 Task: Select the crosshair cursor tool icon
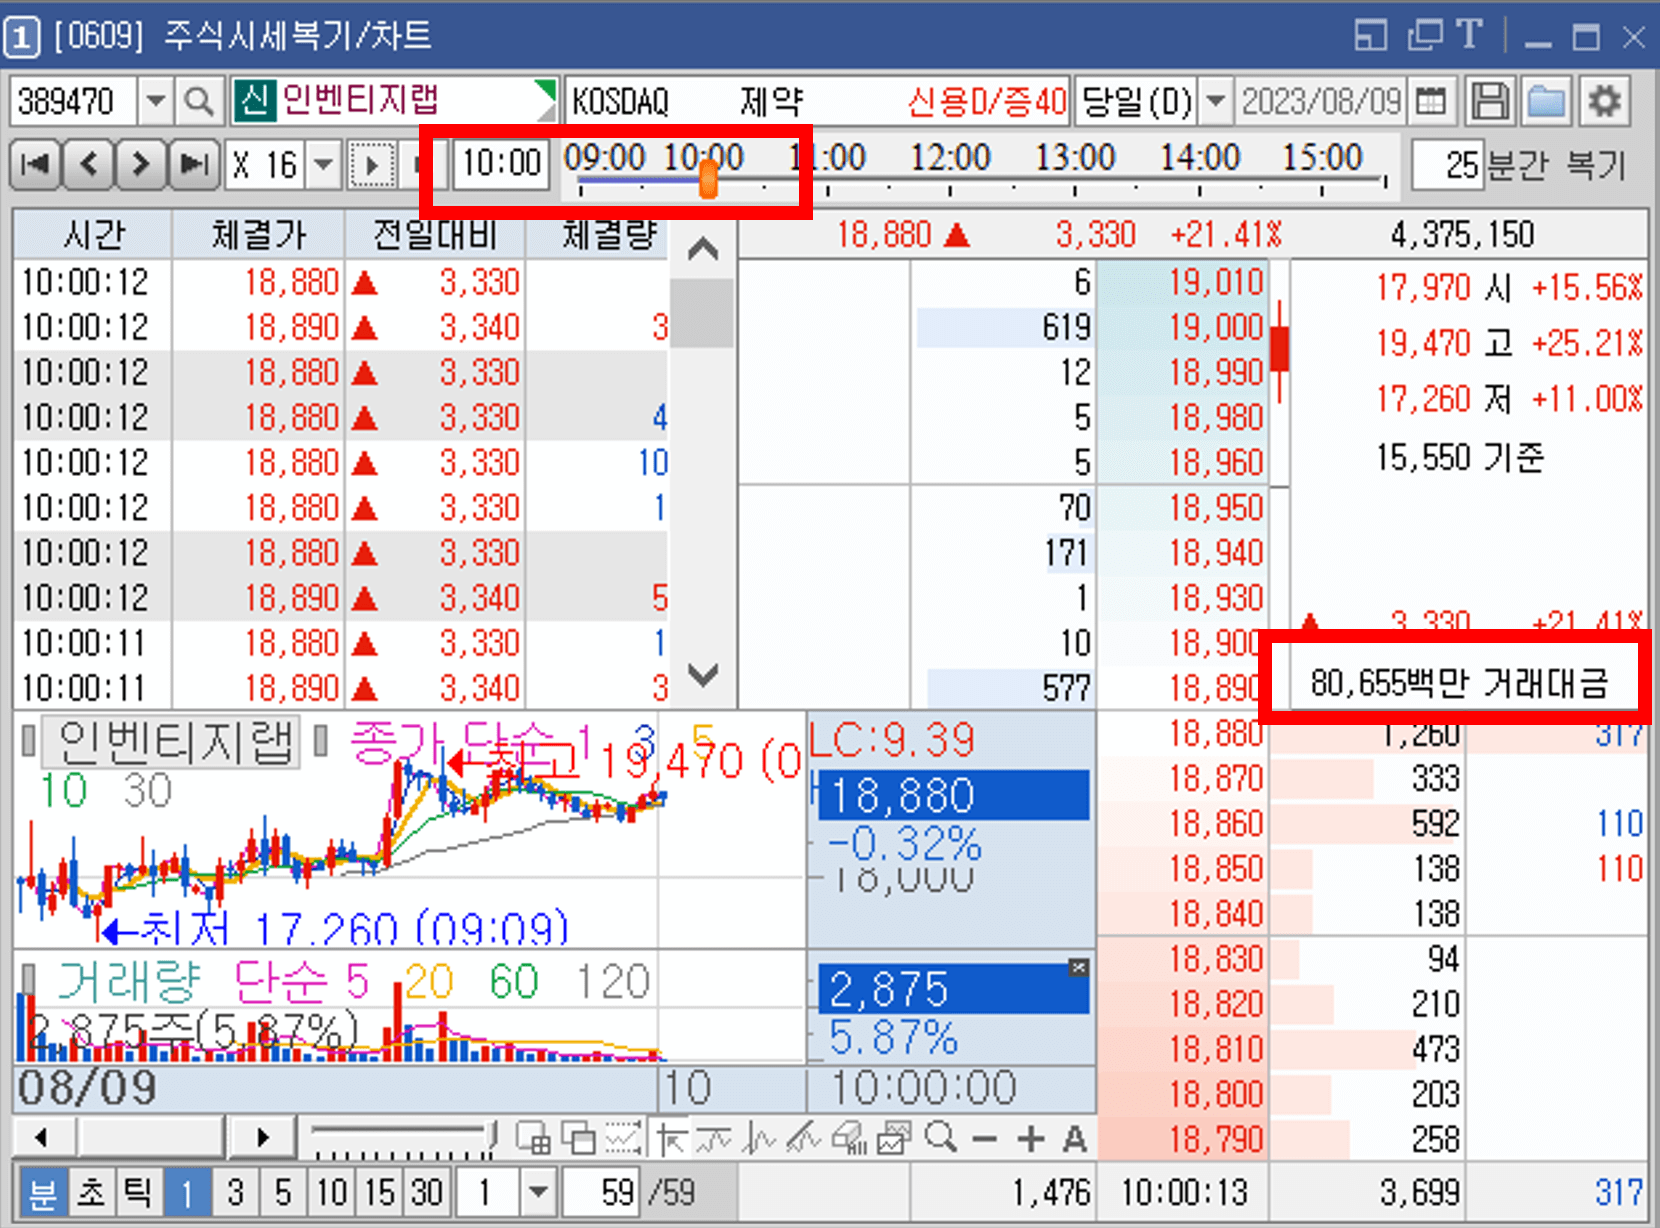[671, 1138]
